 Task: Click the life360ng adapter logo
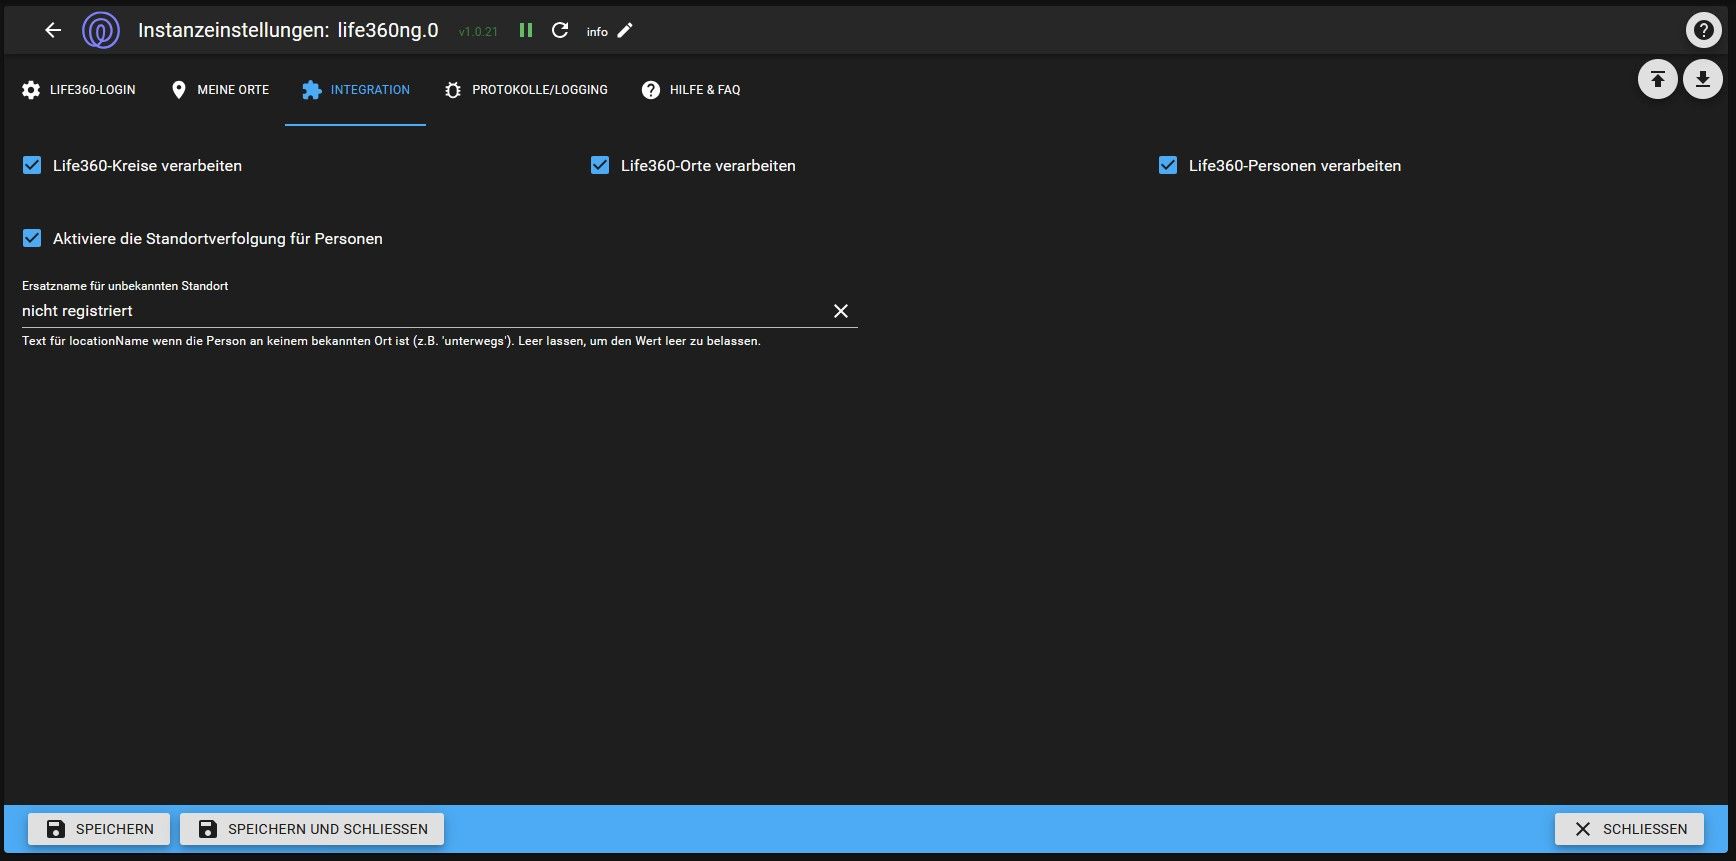point(101,30)
